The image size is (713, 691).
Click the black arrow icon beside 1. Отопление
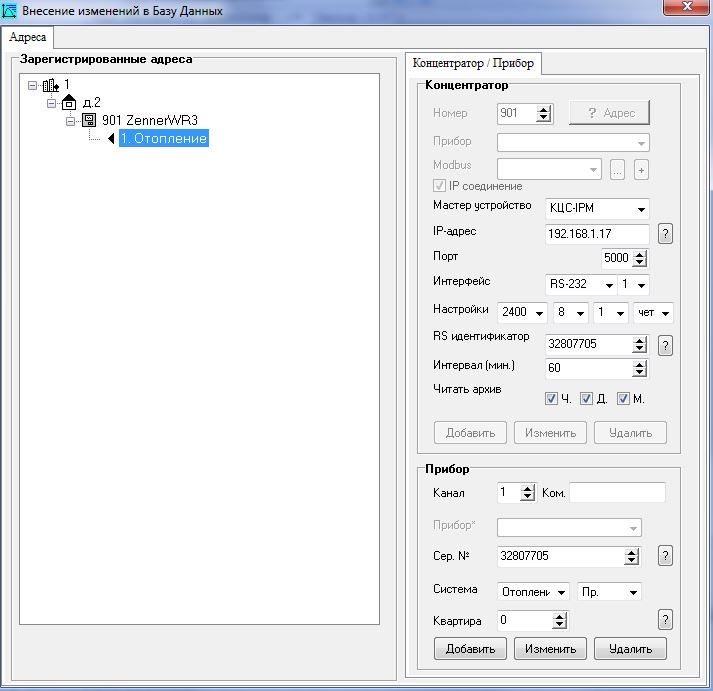(111, 139)
